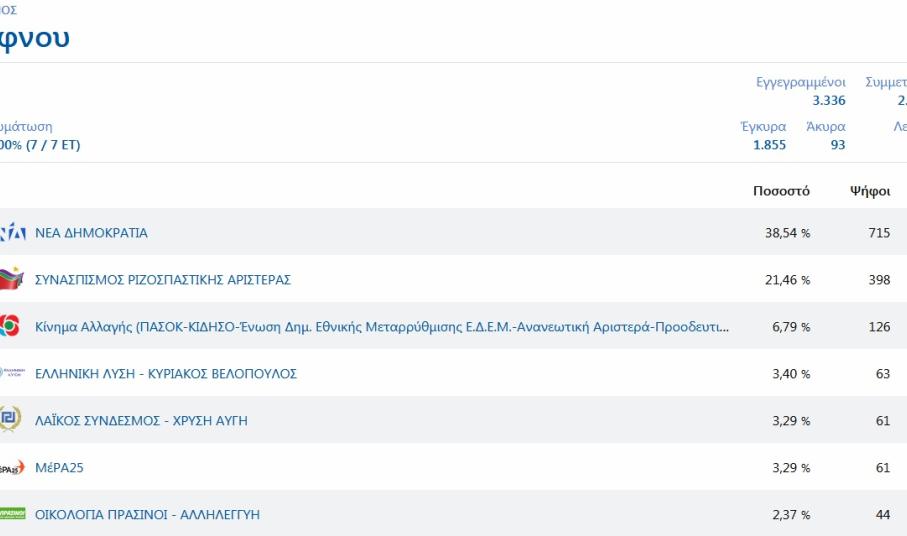The image size is (907, 536).
Task: Open the ΝΕΑ ΔΗΜΟΚΡΑΤΙΑ party link
Action: (x=91, y=233)
